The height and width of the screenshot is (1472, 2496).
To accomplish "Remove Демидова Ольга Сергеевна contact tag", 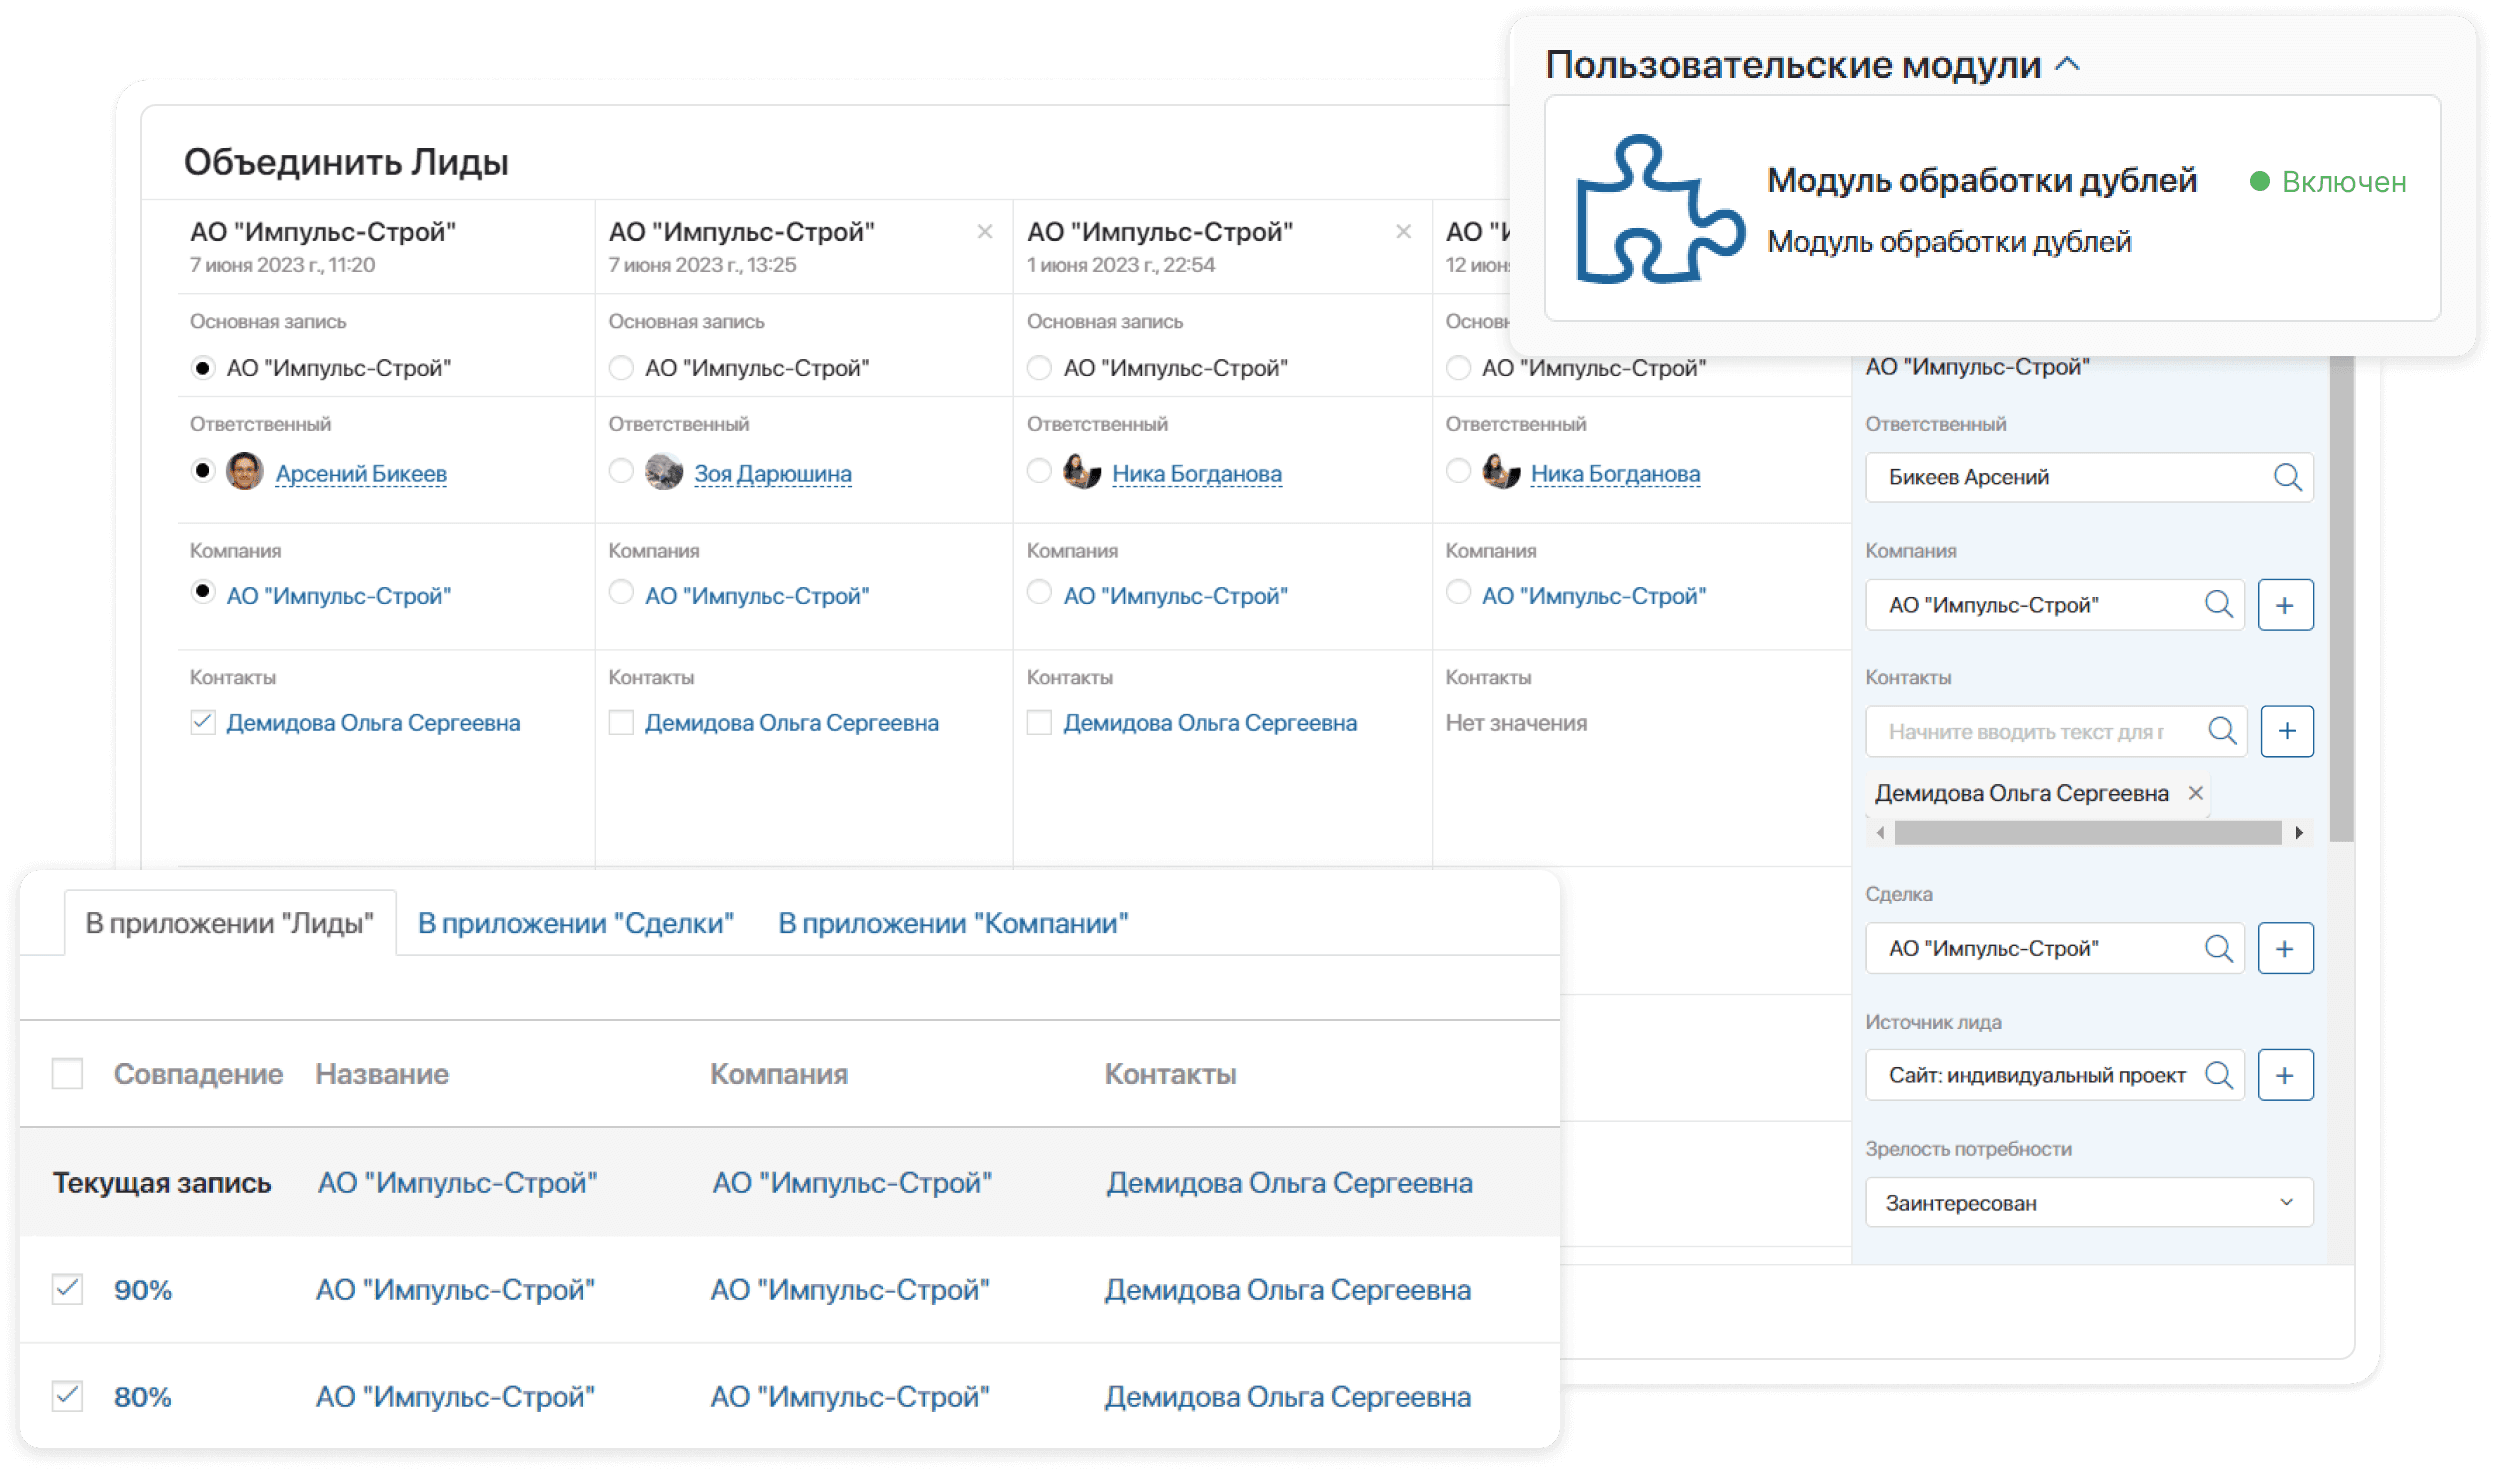I will 2196,793.
